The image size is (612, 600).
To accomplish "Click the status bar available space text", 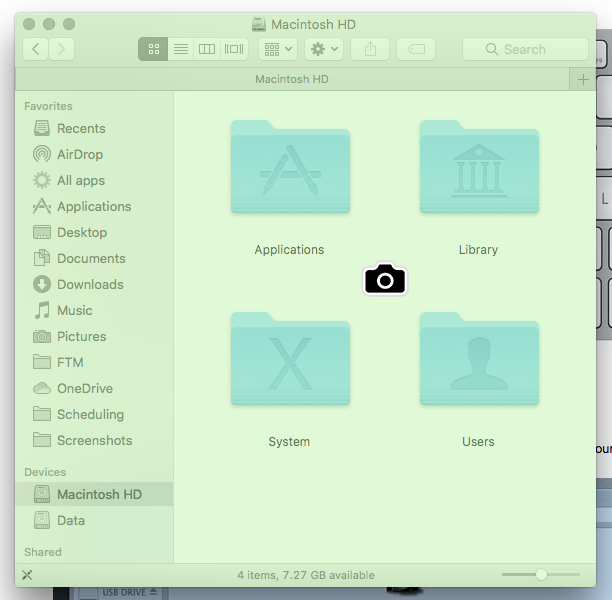I will coord(306,575).
